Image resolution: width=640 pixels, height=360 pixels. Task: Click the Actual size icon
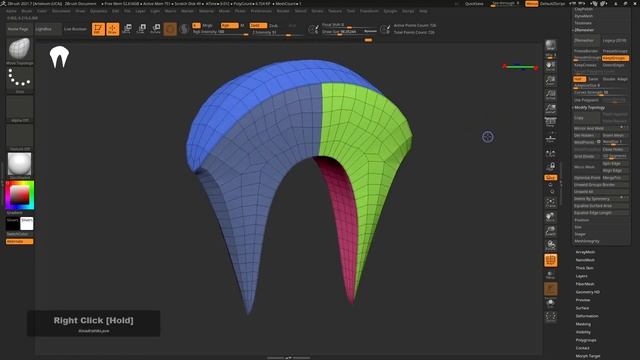pyautogui.click(x=551, y=94)
